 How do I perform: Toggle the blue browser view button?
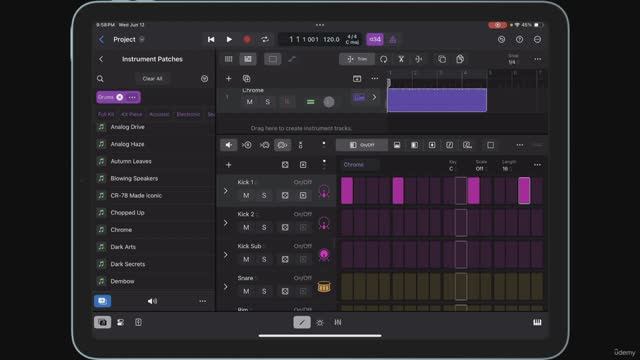pyautogui.click(x=102, y=301)
